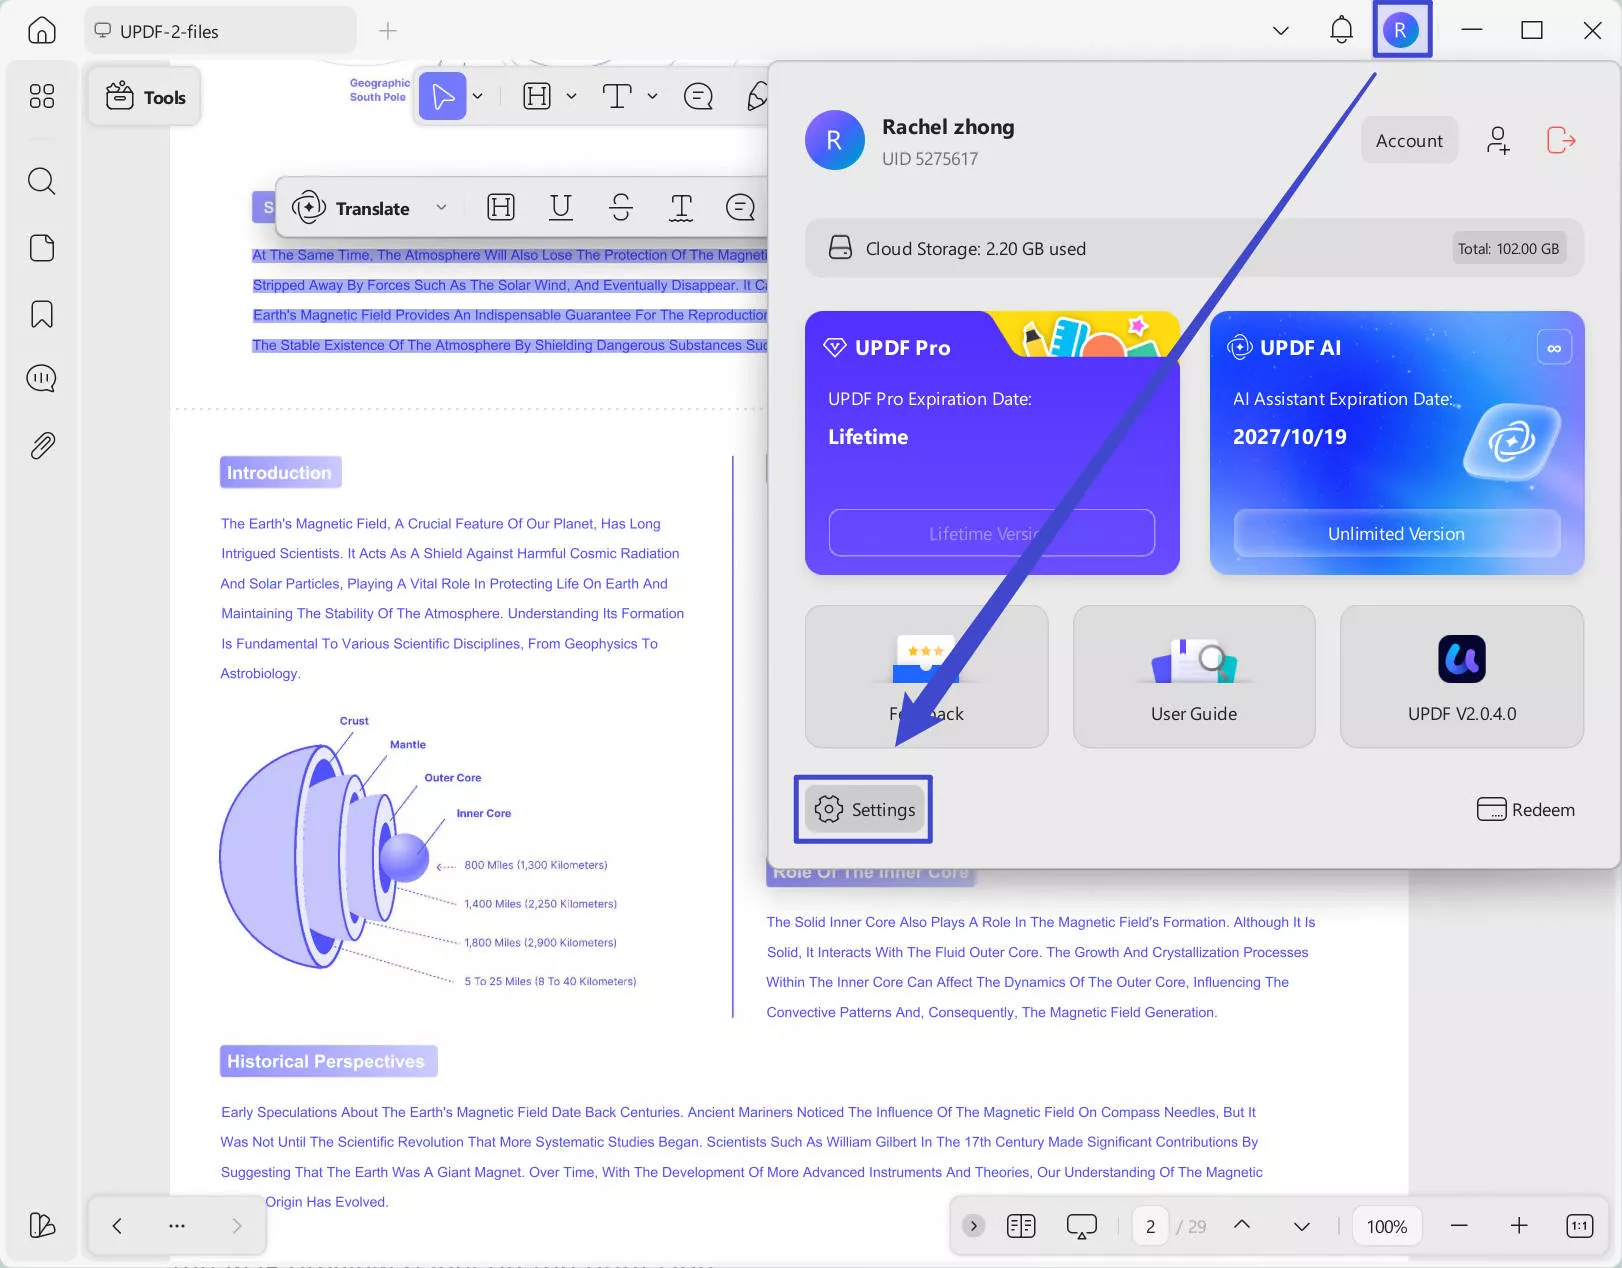
Task: Click the Introduction heading
Action: click(x=280, y=472)
